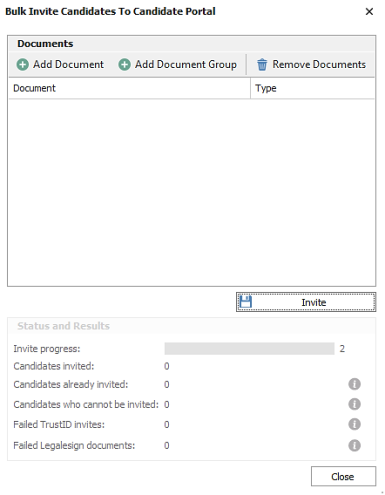Sort by the Document column header
The height and width of the screenshot is (495, 385).
click(x=129, y=88)
